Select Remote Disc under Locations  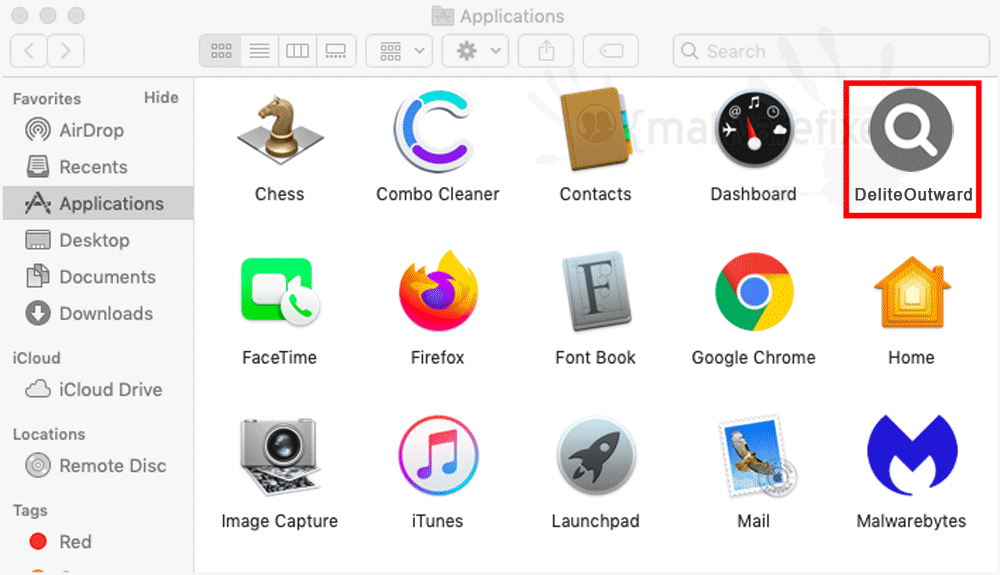pos(98,466)
